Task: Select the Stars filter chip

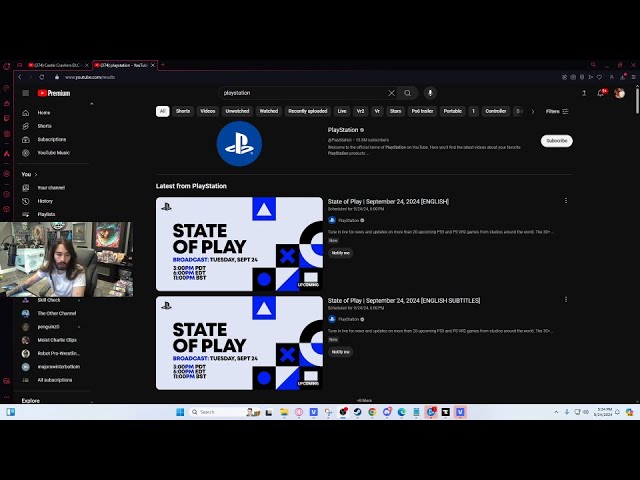Action: point(396,111)
